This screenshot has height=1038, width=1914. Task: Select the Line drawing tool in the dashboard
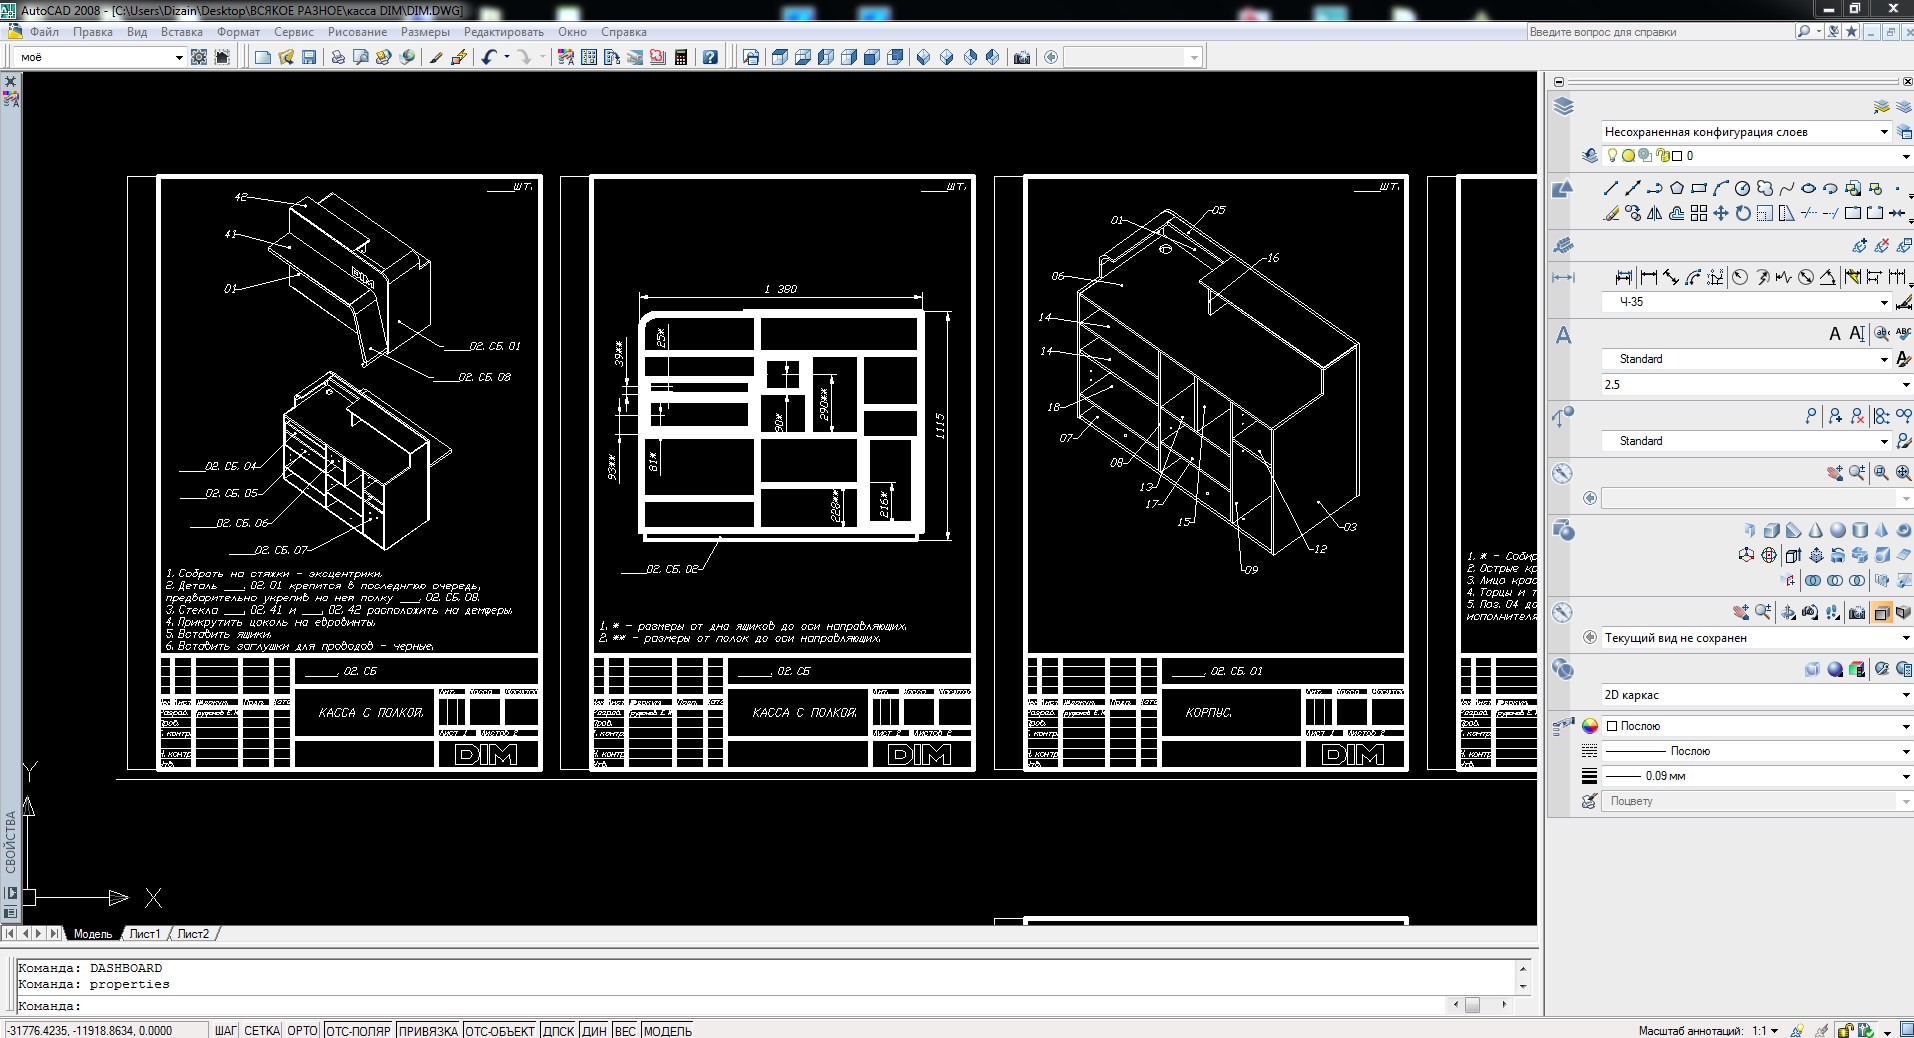click(1610, 188)
